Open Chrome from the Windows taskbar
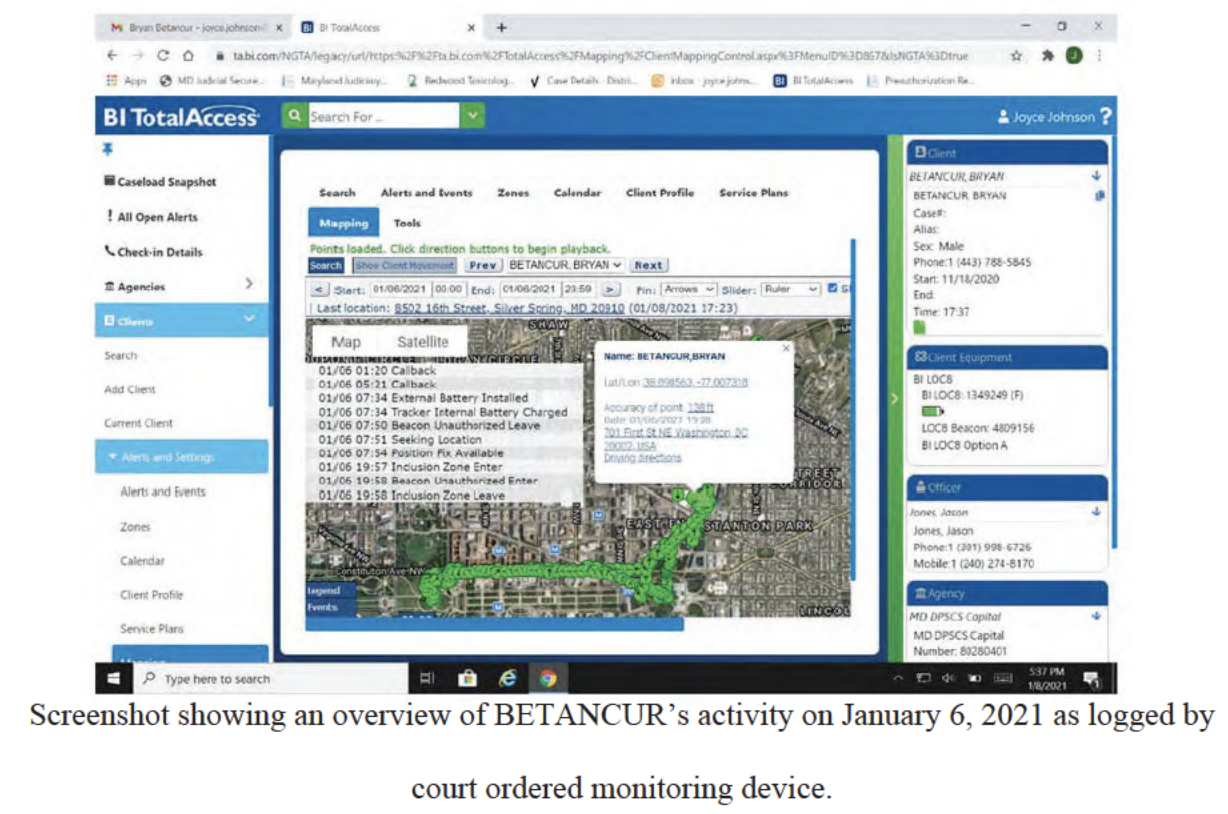 tap(547, 678)
